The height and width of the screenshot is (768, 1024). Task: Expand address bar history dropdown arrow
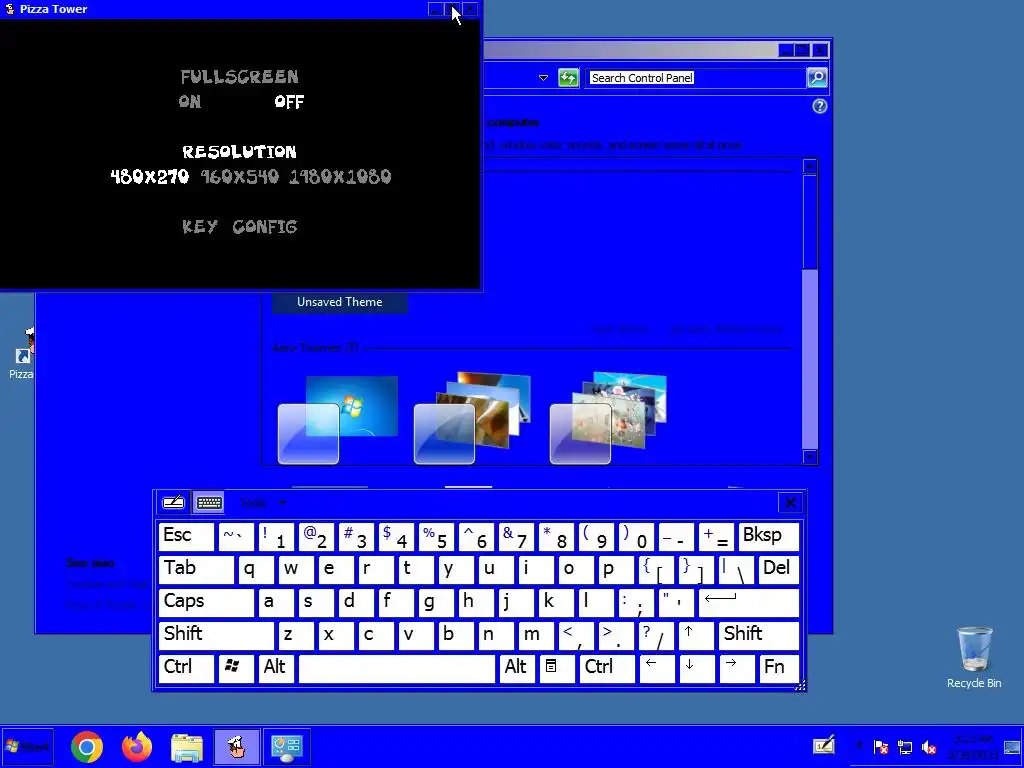(543, 78)
